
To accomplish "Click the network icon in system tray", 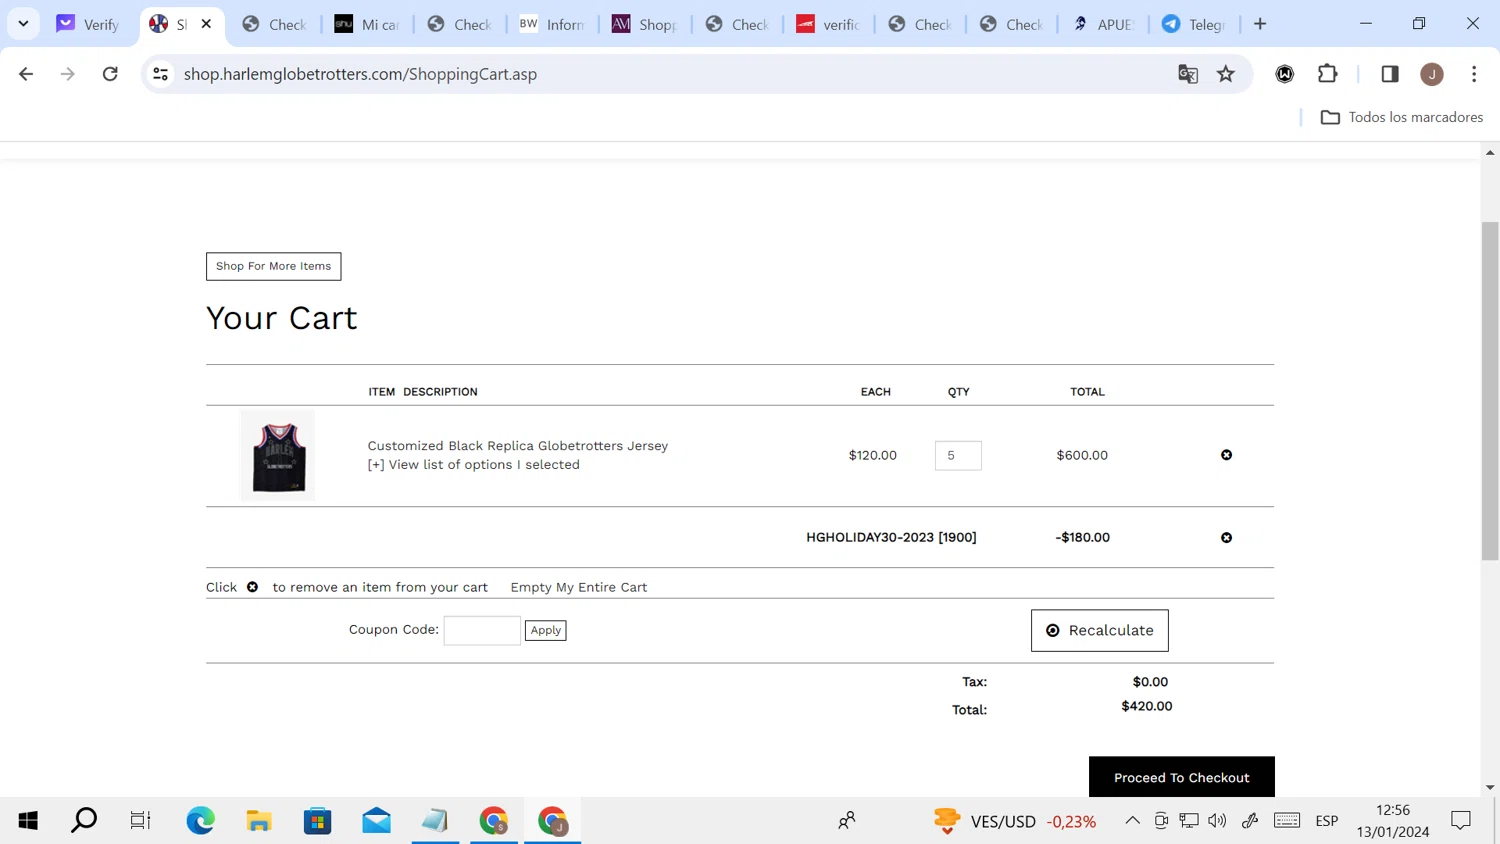I will click(1189, 821).
